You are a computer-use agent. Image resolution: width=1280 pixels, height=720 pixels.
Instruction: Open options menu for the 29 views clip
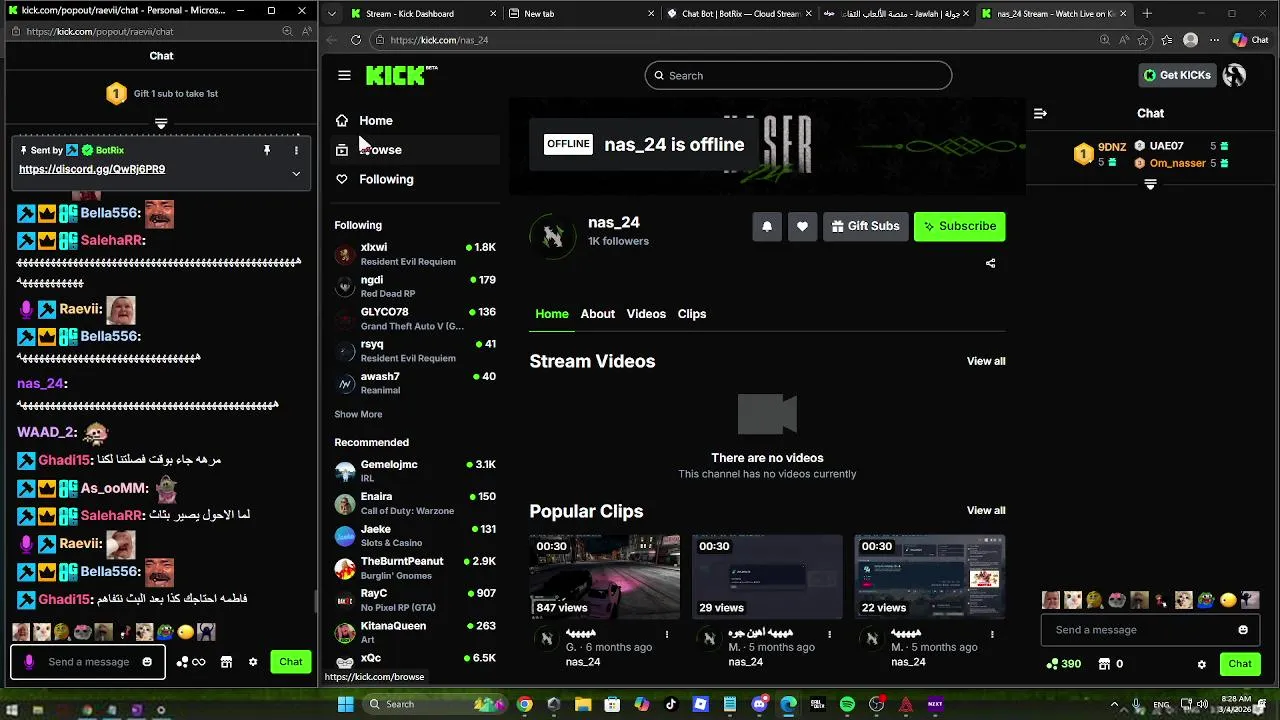point(829,634)
